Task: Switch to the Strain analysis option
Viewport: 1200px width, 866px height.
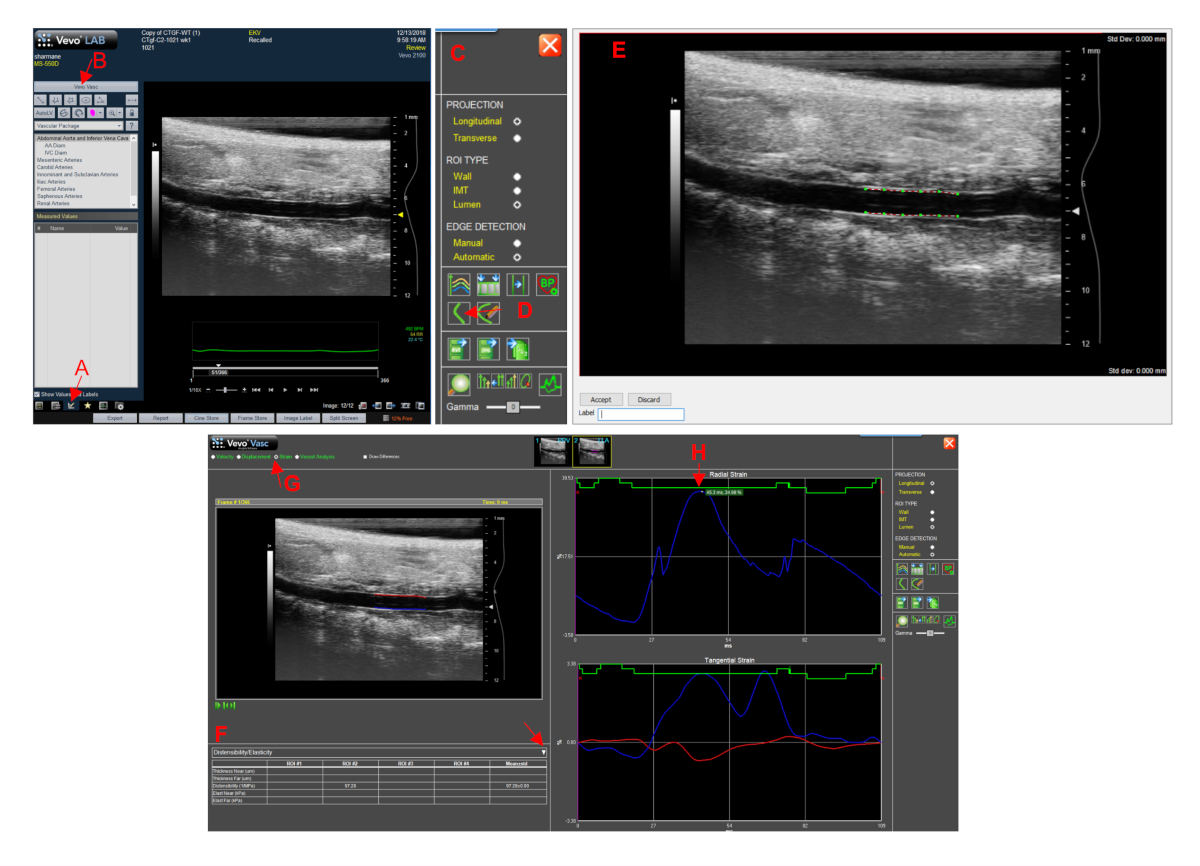Action: click(x=277, y=457)
